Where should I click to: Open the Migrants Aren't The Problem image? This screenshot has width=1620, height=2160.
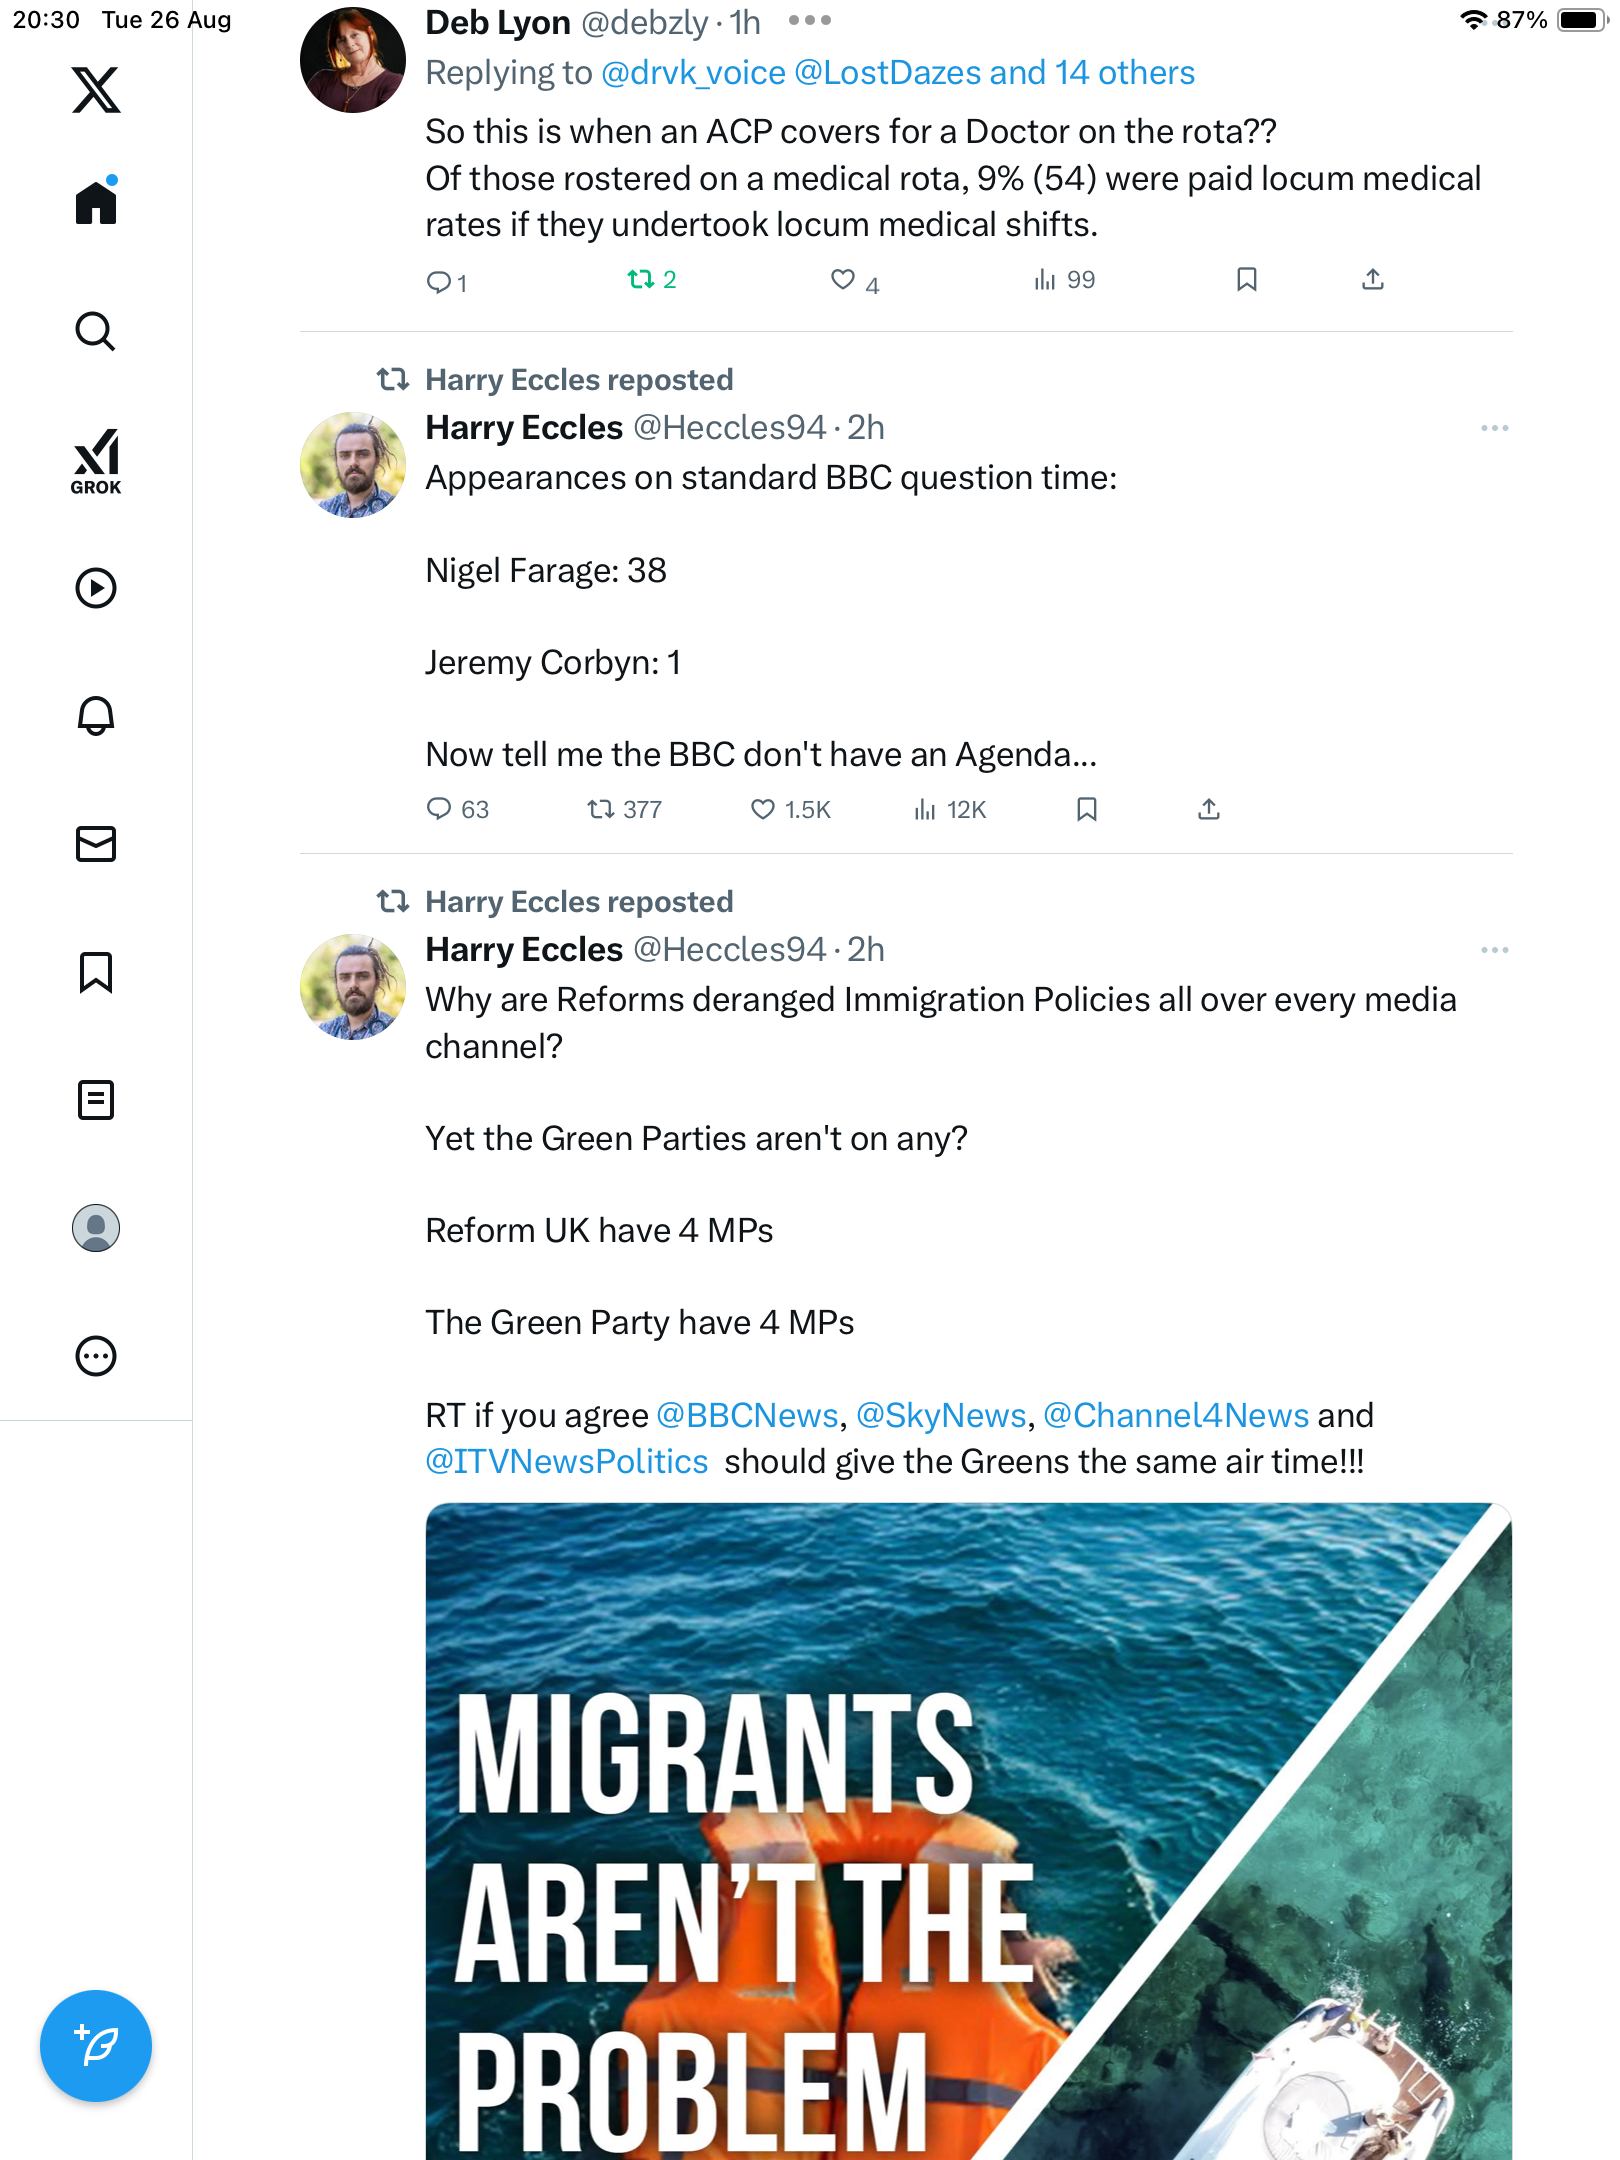pyautogui.click(x=968, y=1830)
